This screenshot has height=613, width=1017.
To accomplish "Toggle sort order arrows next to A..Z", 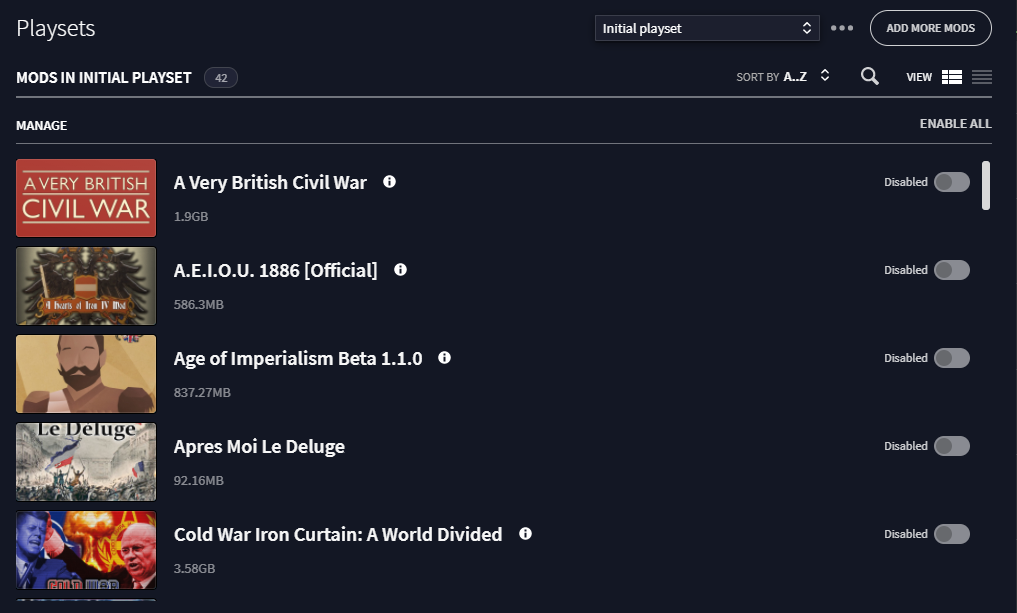I will pos(825,76).
